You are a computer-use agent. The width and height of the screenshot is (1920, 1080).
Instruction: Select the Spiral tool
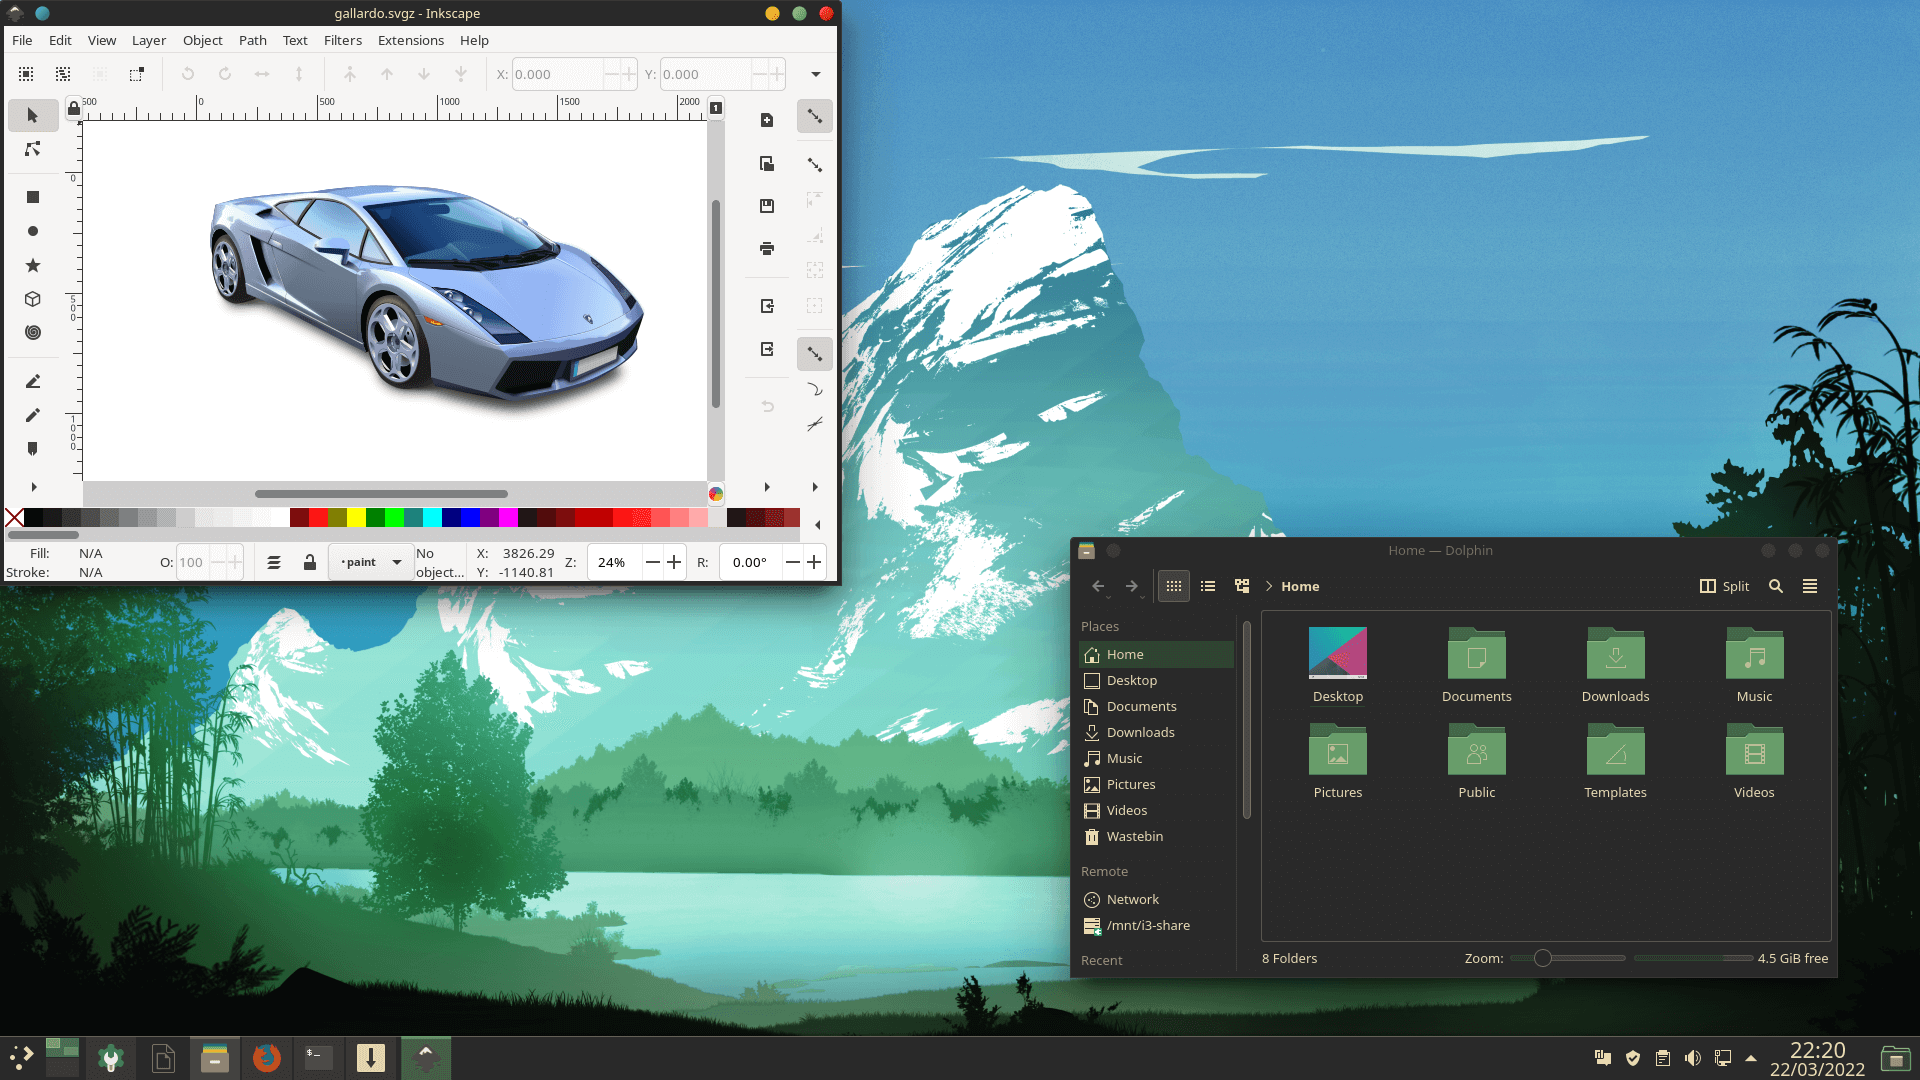[32, 332]
